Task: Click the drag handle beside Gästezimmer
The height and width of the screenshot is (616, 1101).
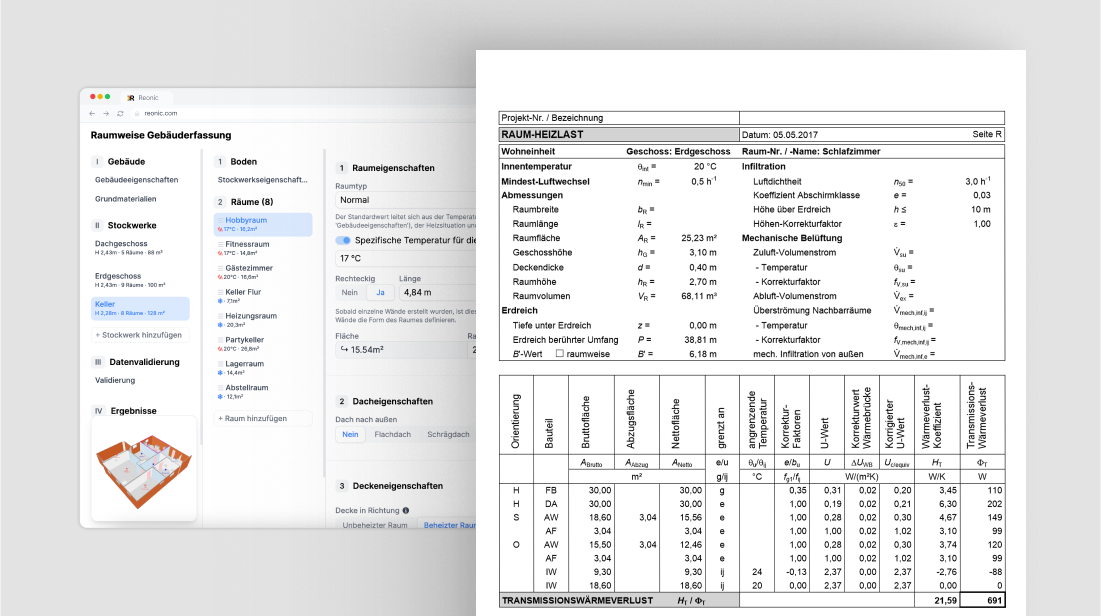Action: point(220,268)
